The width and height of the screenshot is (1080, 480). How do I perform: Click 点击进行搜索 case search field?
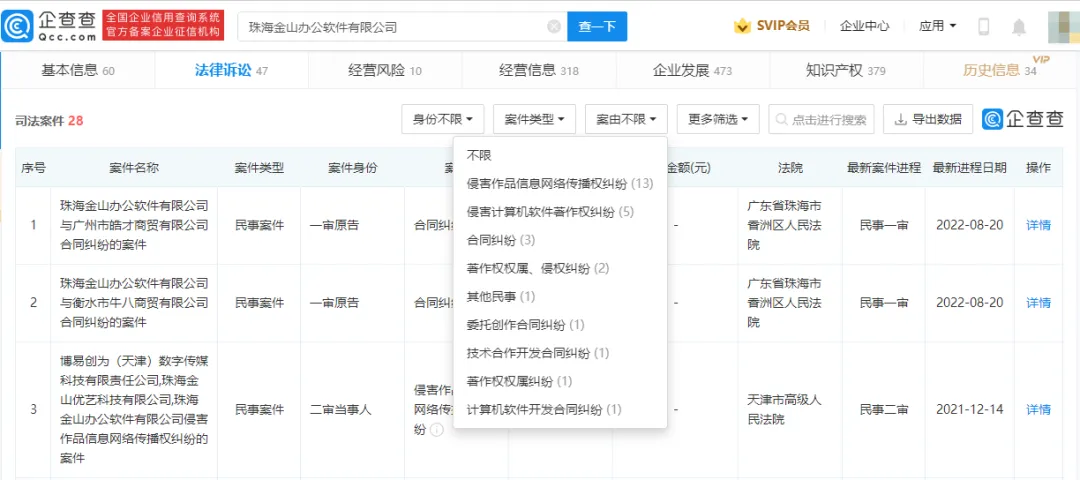pyautogui.click(x=821, y=119)
